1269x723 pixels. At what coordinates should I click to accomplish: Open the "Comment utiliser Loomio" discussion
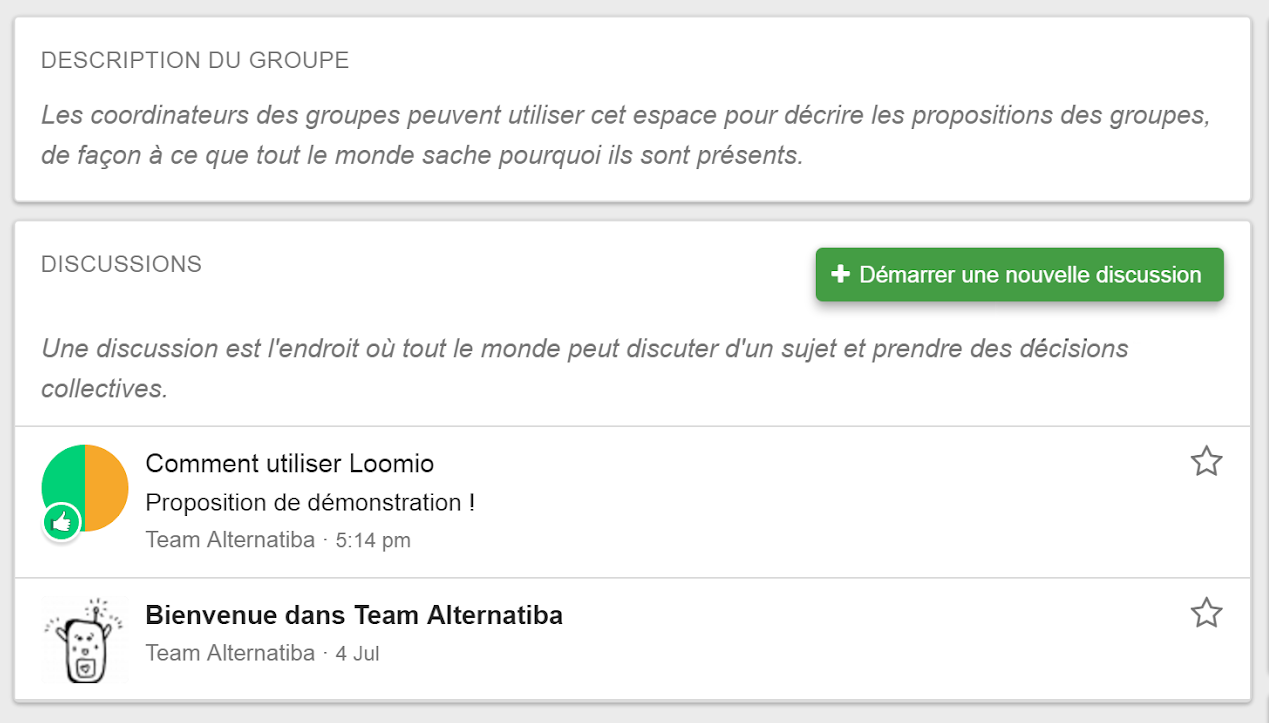tap(290, 463)
